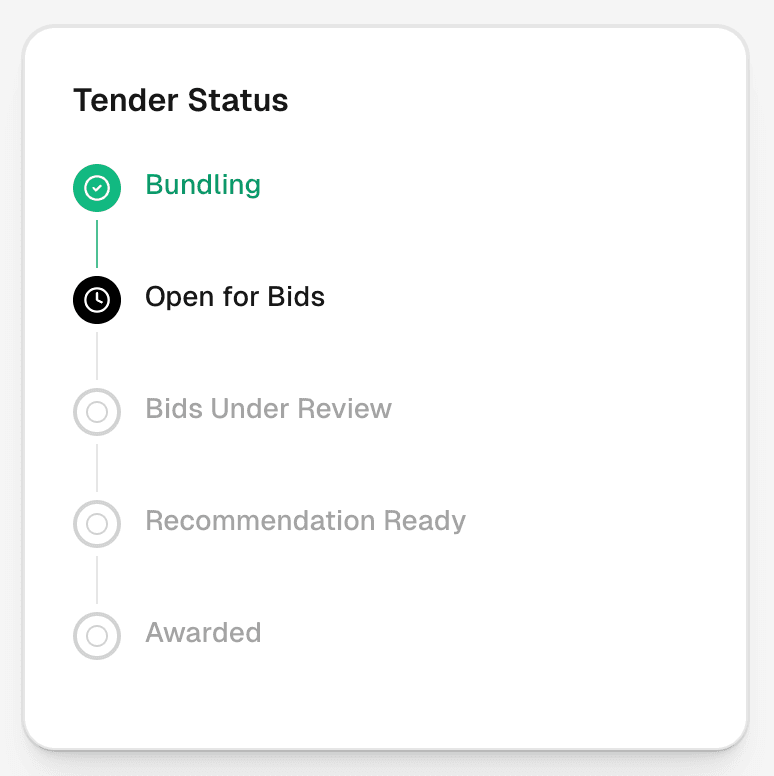The width and height of the screenshot is (774, 776).
Task: Open the Bundling step label
Action: [x=203, y=185]
